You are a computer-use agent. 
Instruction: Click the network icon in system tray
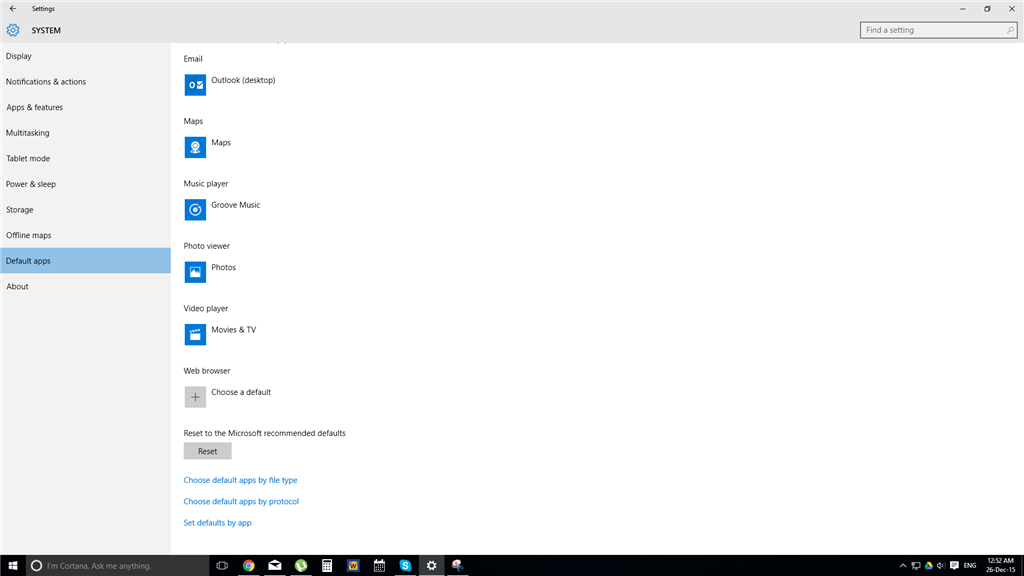916,566
